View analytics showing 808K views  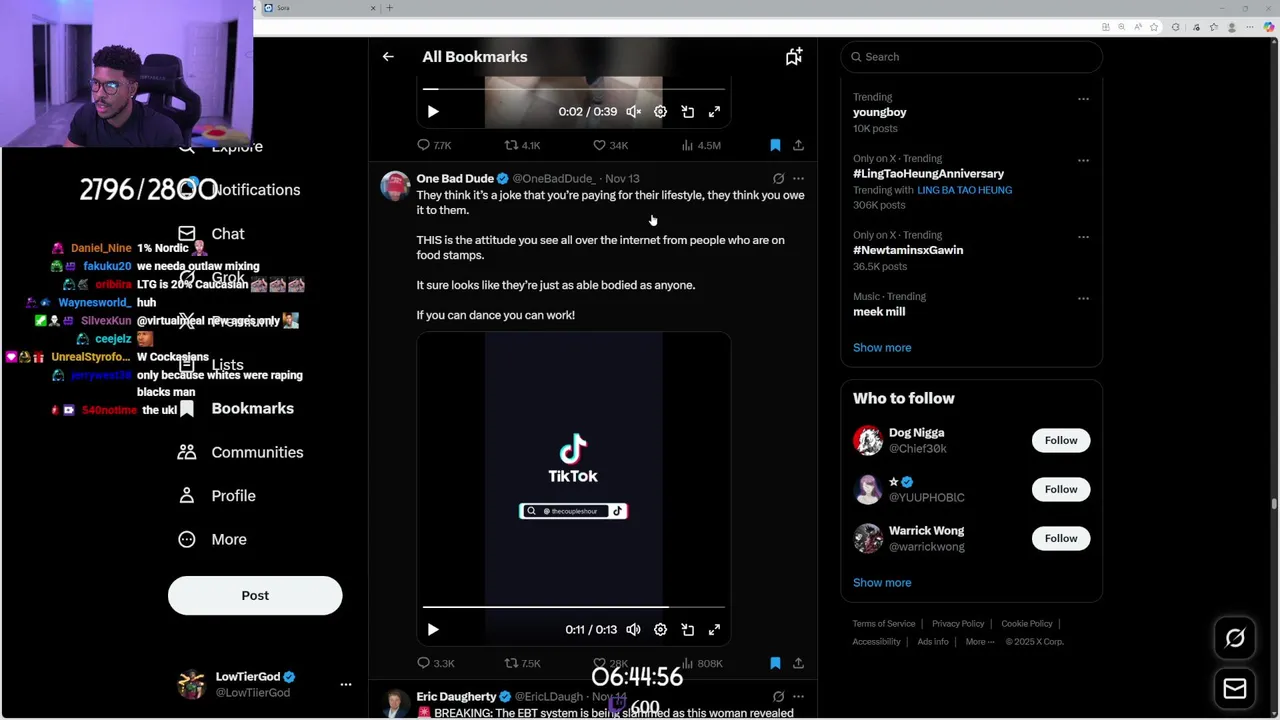pyautogui.click(x=701, y=663)
